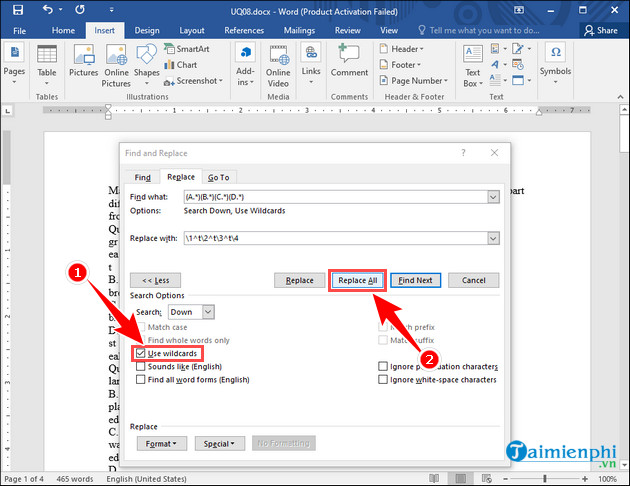Viewport: 630px width, 486px height.
Task: Click the zoom in plus button
Action: tap(585, 479)
